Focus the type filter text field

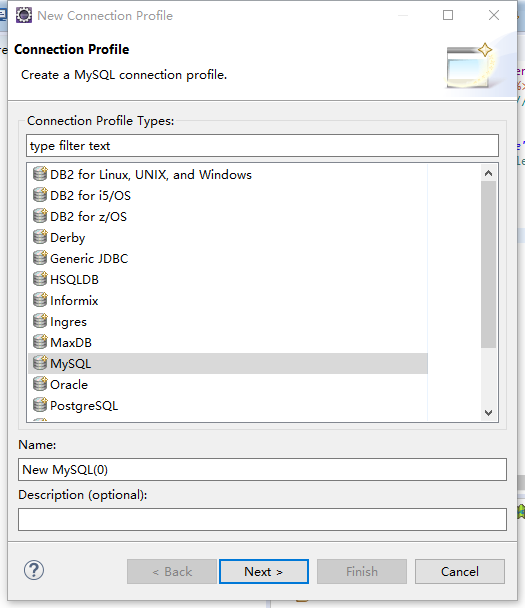262,145
